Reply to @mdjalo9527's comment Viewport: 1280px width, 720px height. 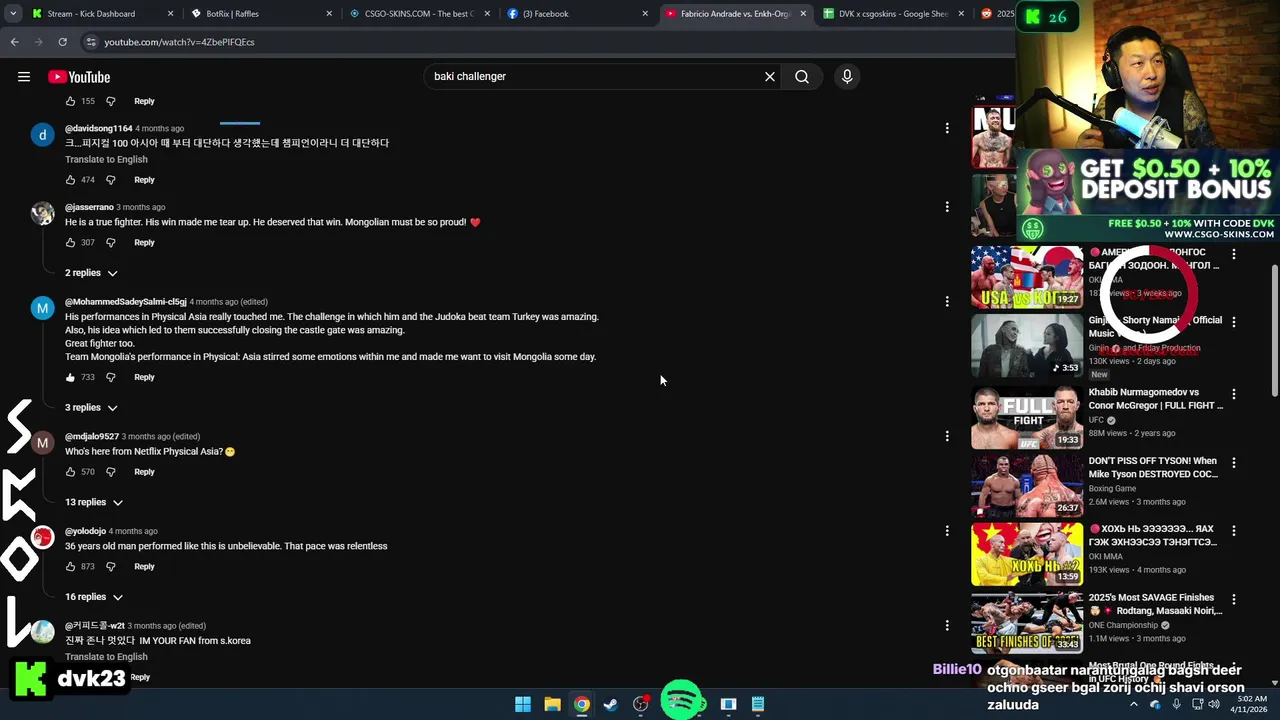(144, 472)
